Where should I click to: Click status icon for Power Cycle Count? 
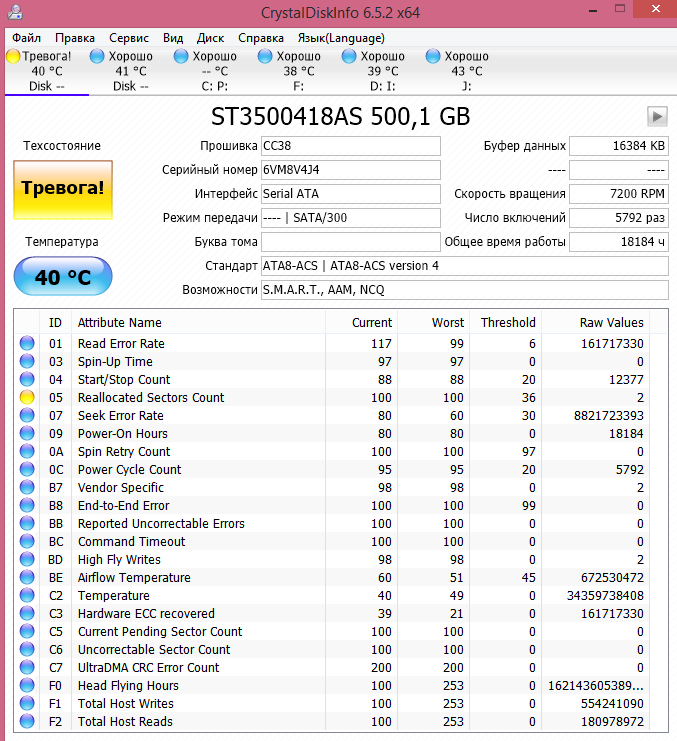(27, 469)
